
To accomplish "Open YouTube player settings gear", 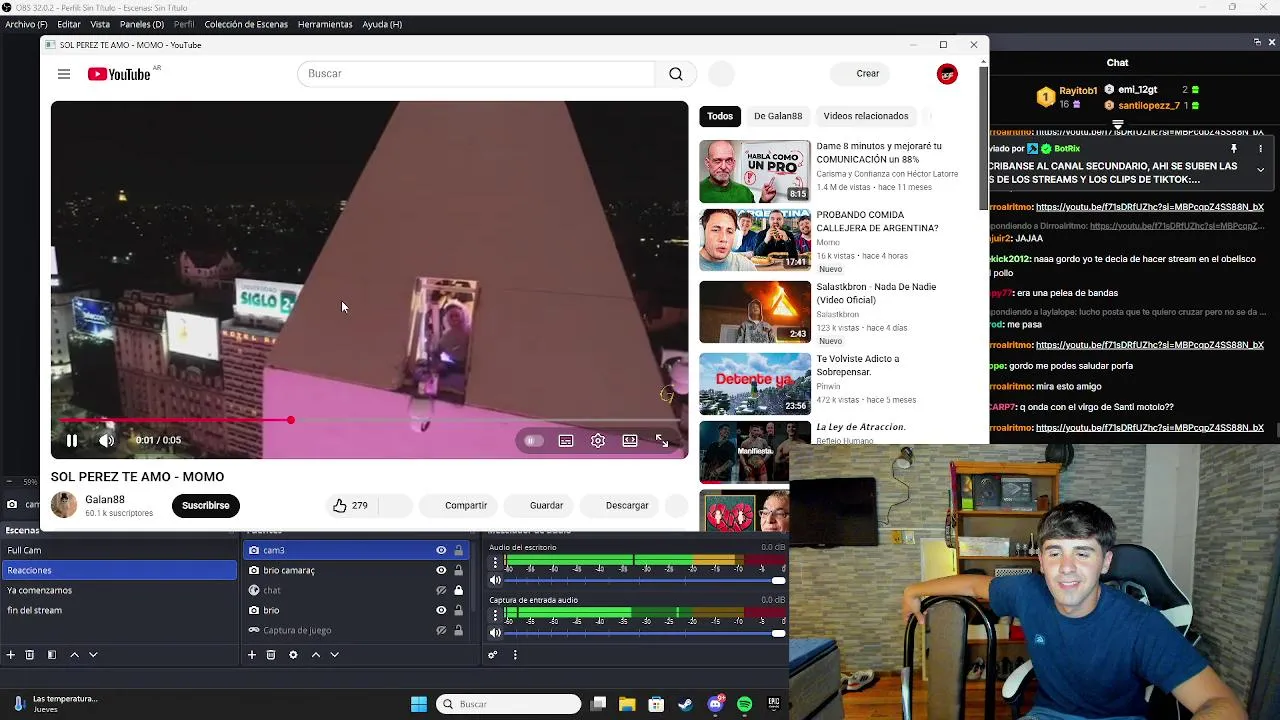I will 598,441.
